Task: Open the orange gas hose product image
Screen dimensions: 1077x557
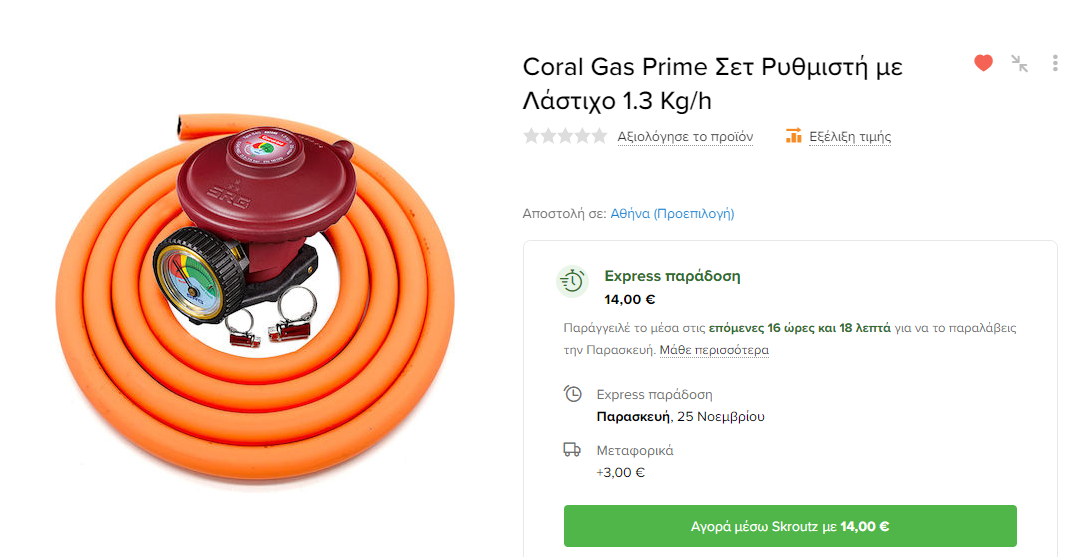Action: (x=254, y=295)
